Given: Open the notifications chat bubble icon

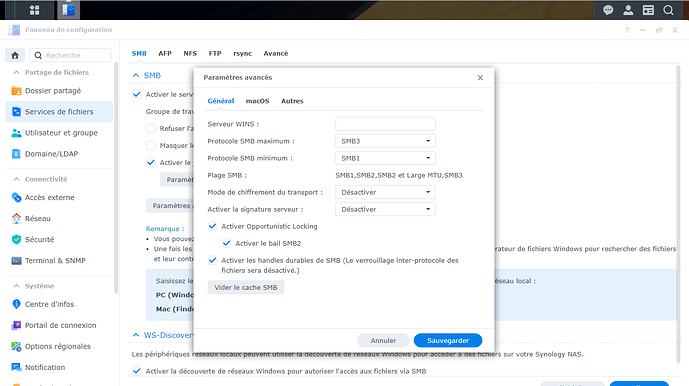Looking at the screenshot, I should pyautogui.click(x=608, y=10).
